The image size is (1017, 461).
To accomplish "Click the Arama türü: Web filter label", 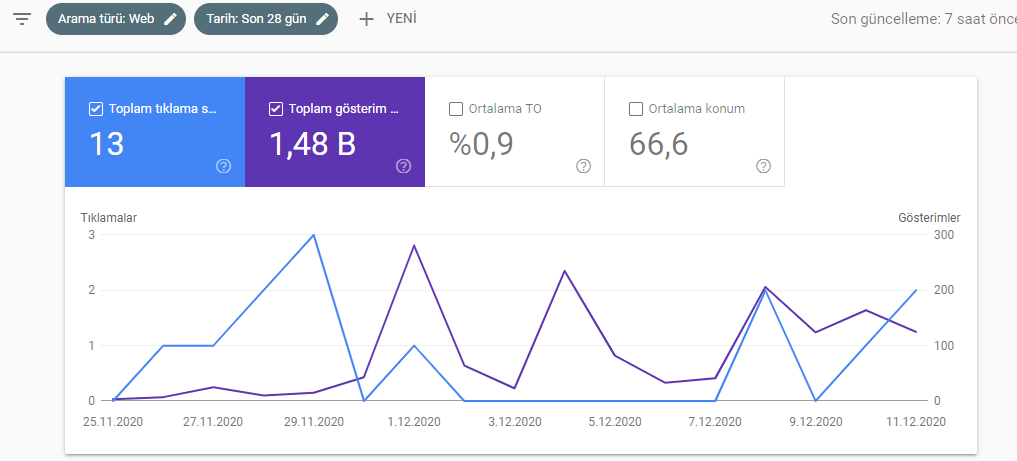I will pyautogui.click(x=106, y=19).
